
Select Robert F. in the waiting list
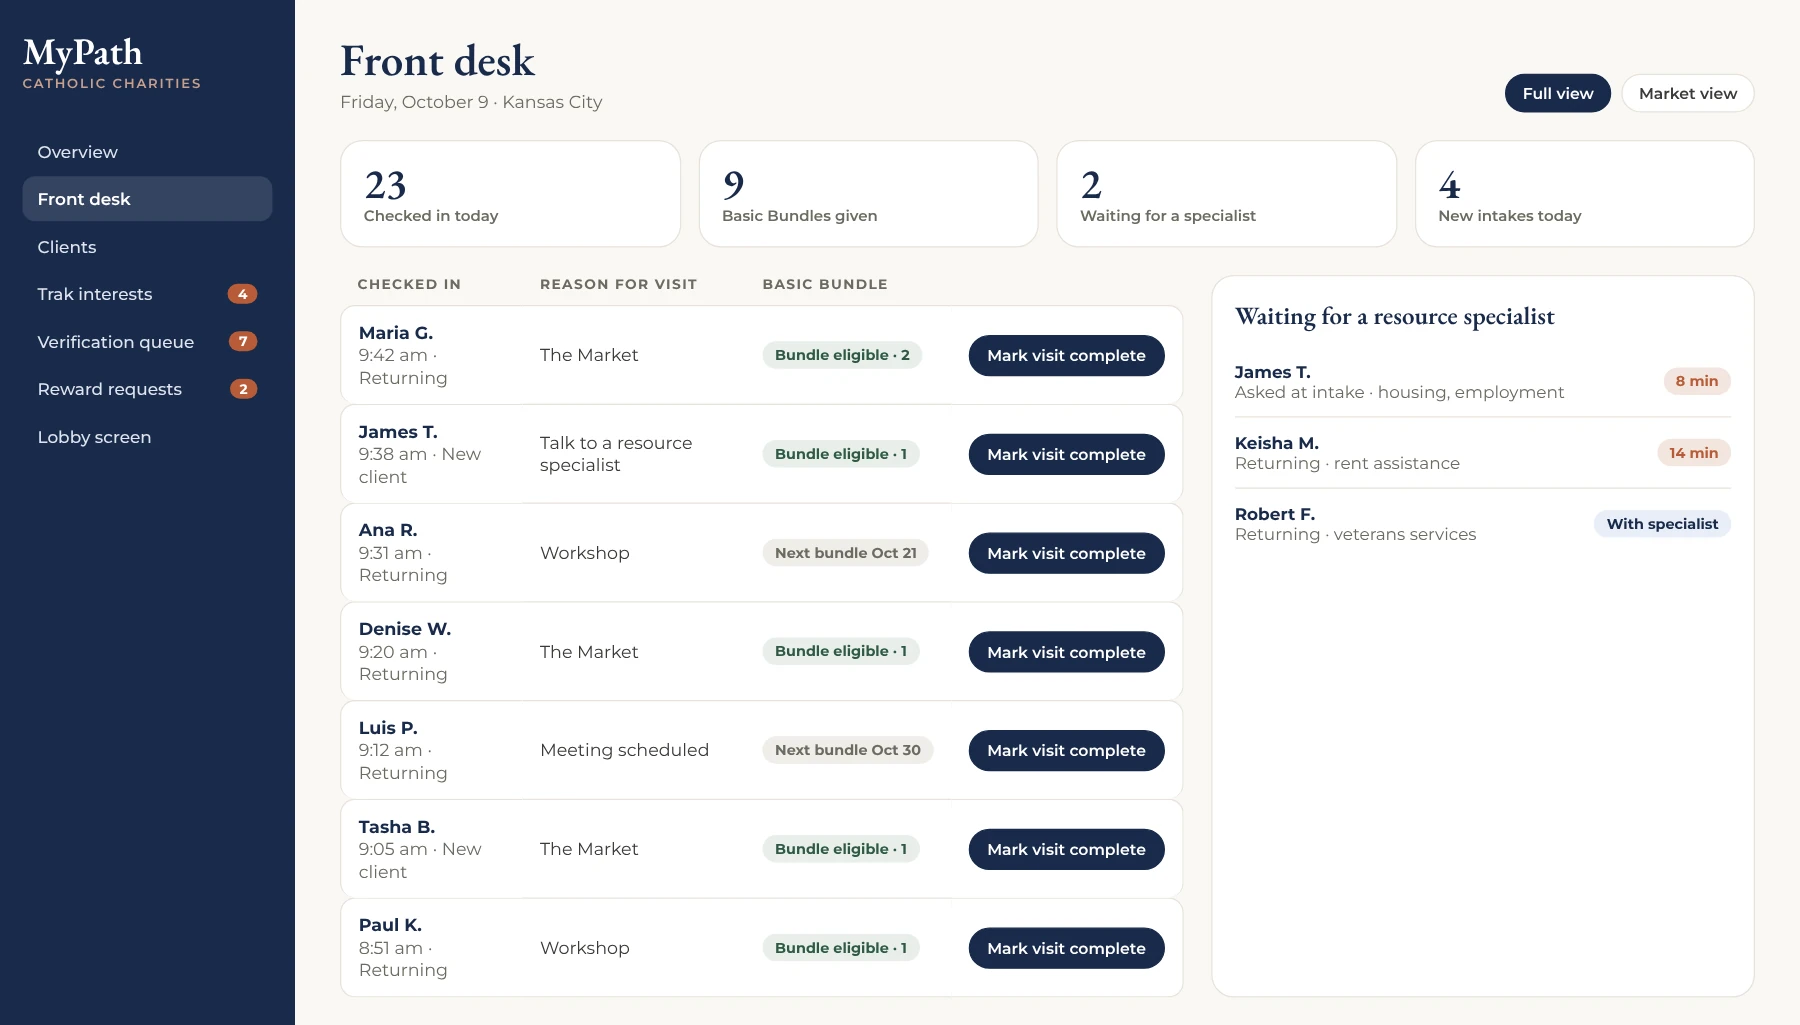click(1482, 524)
